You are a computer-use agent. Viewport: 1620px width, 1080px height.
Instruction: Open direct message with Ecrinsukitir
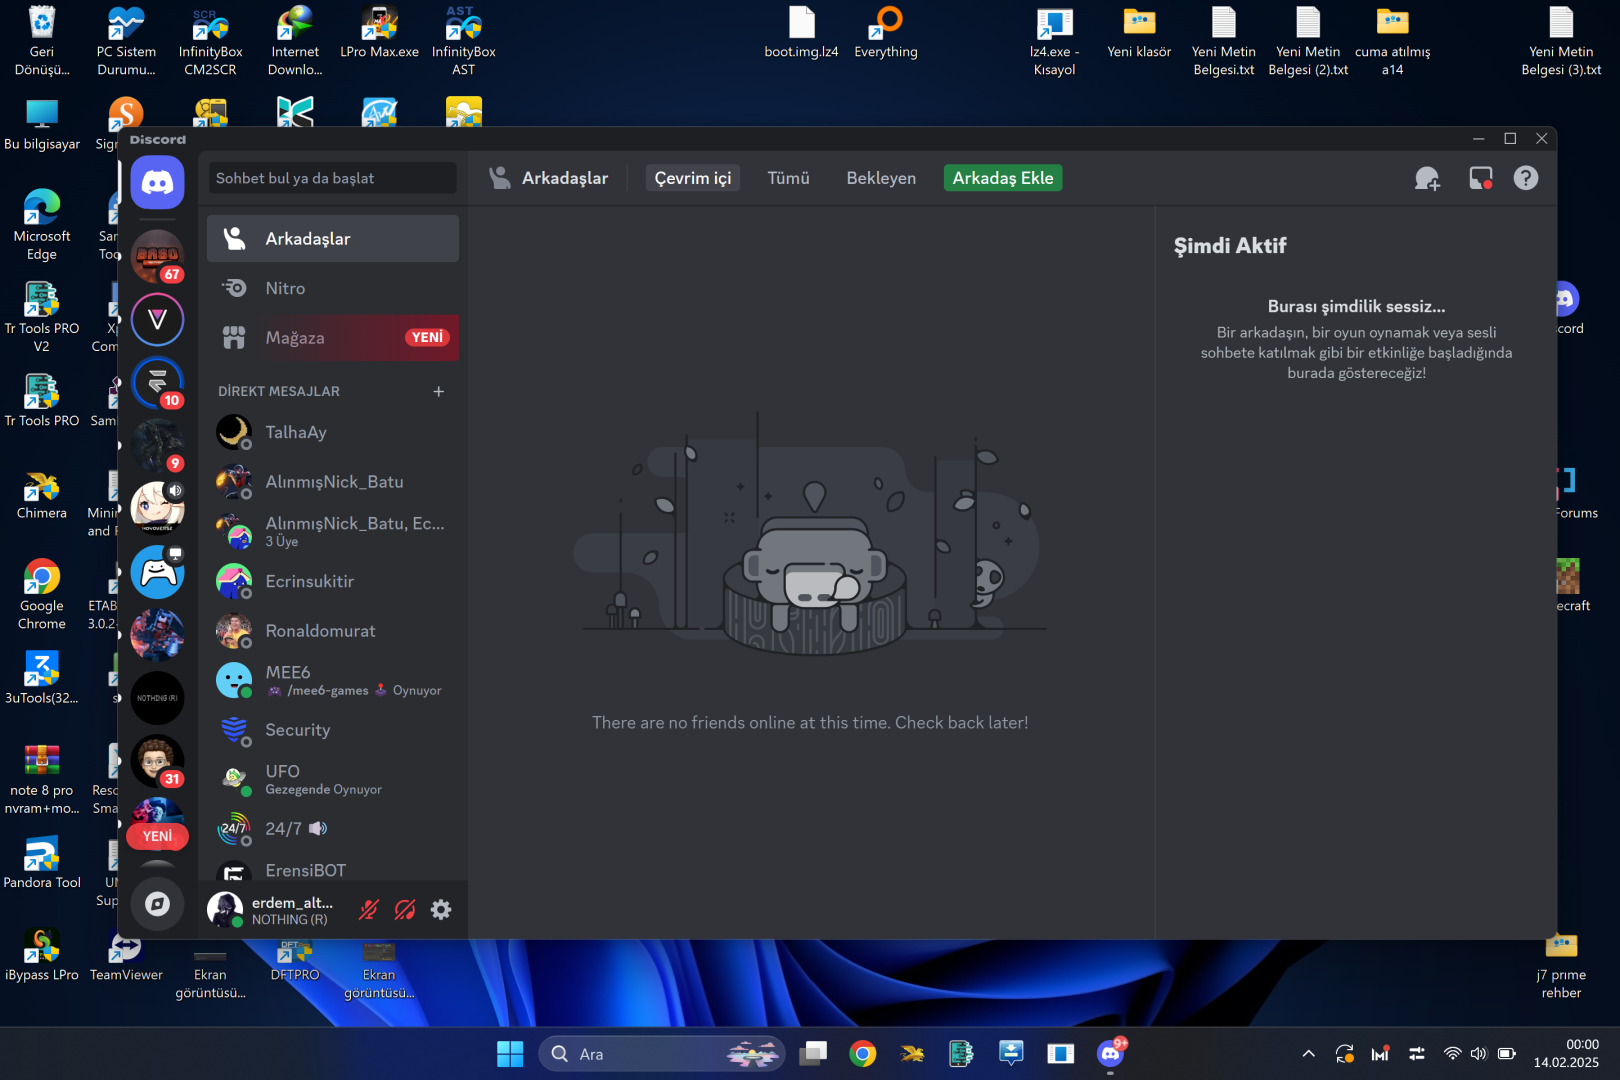click(x=333, y=581)
